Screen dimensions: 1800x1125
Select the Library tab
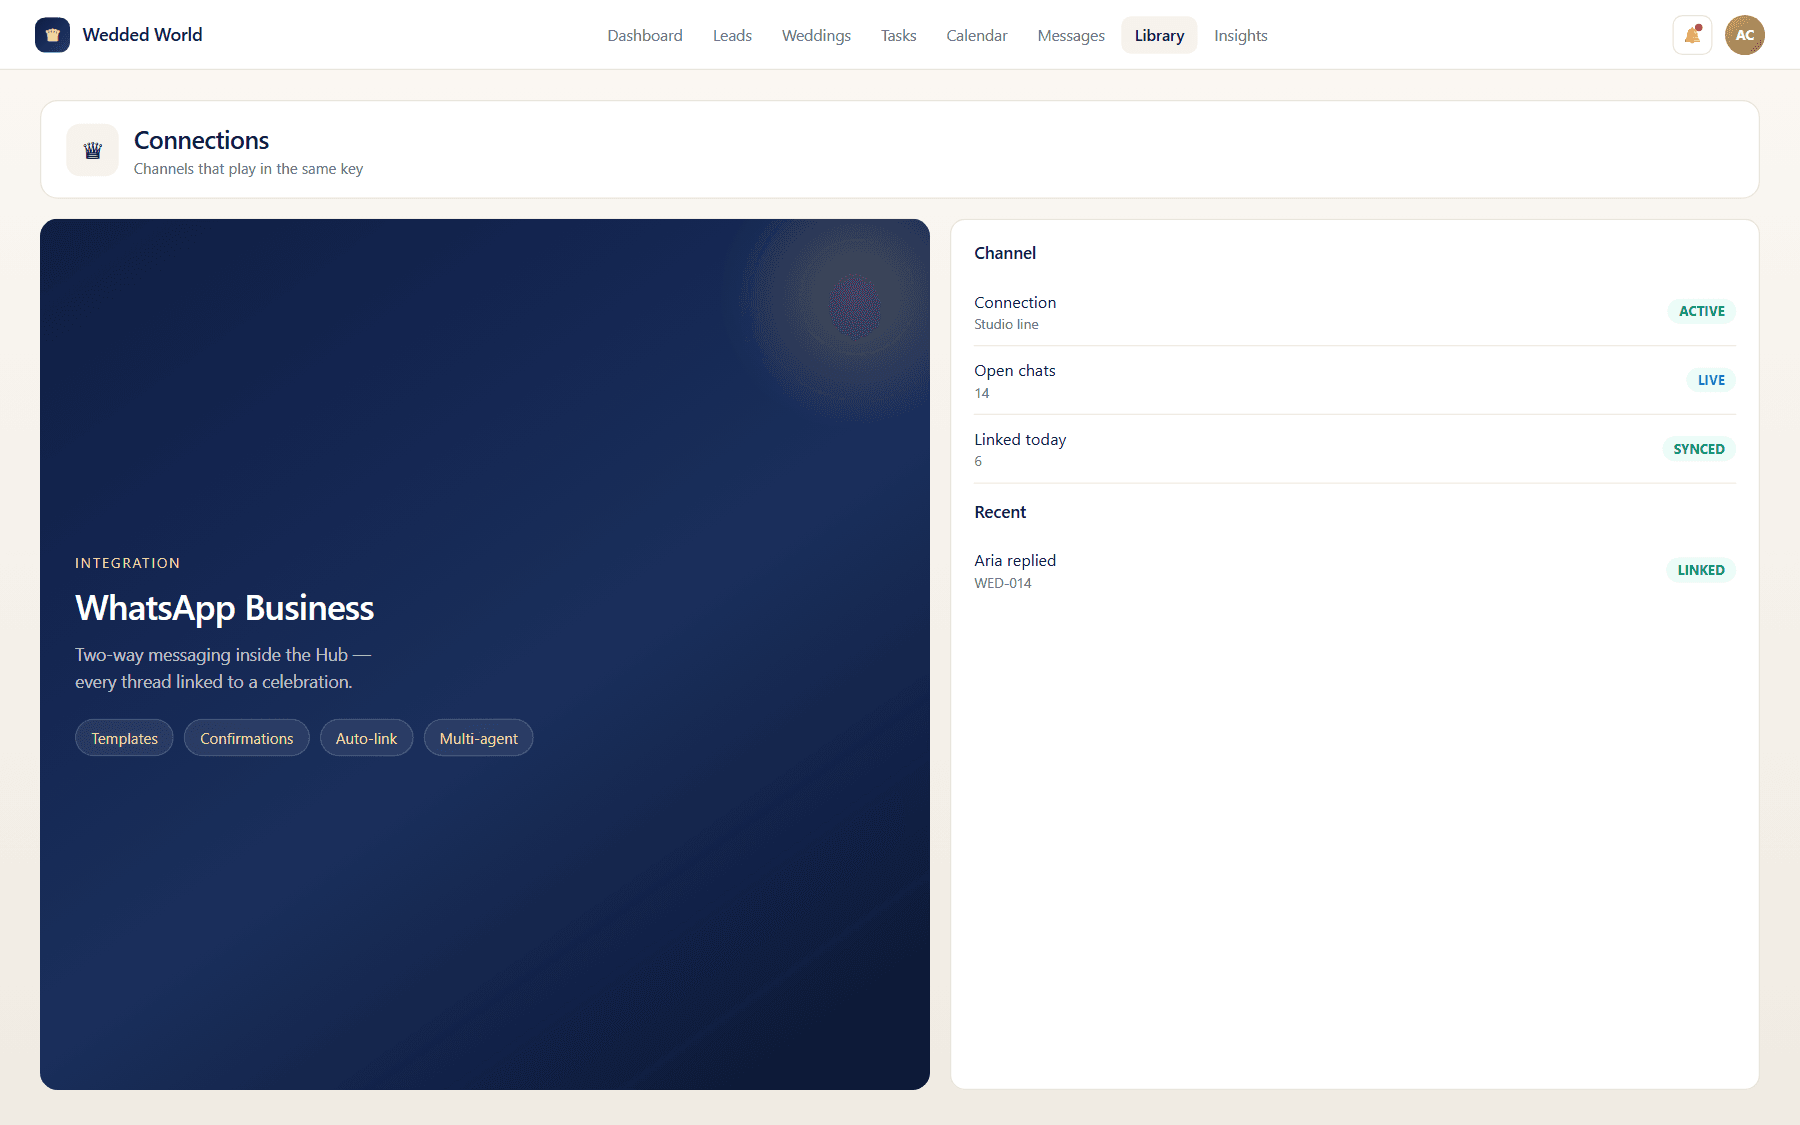1159,35
